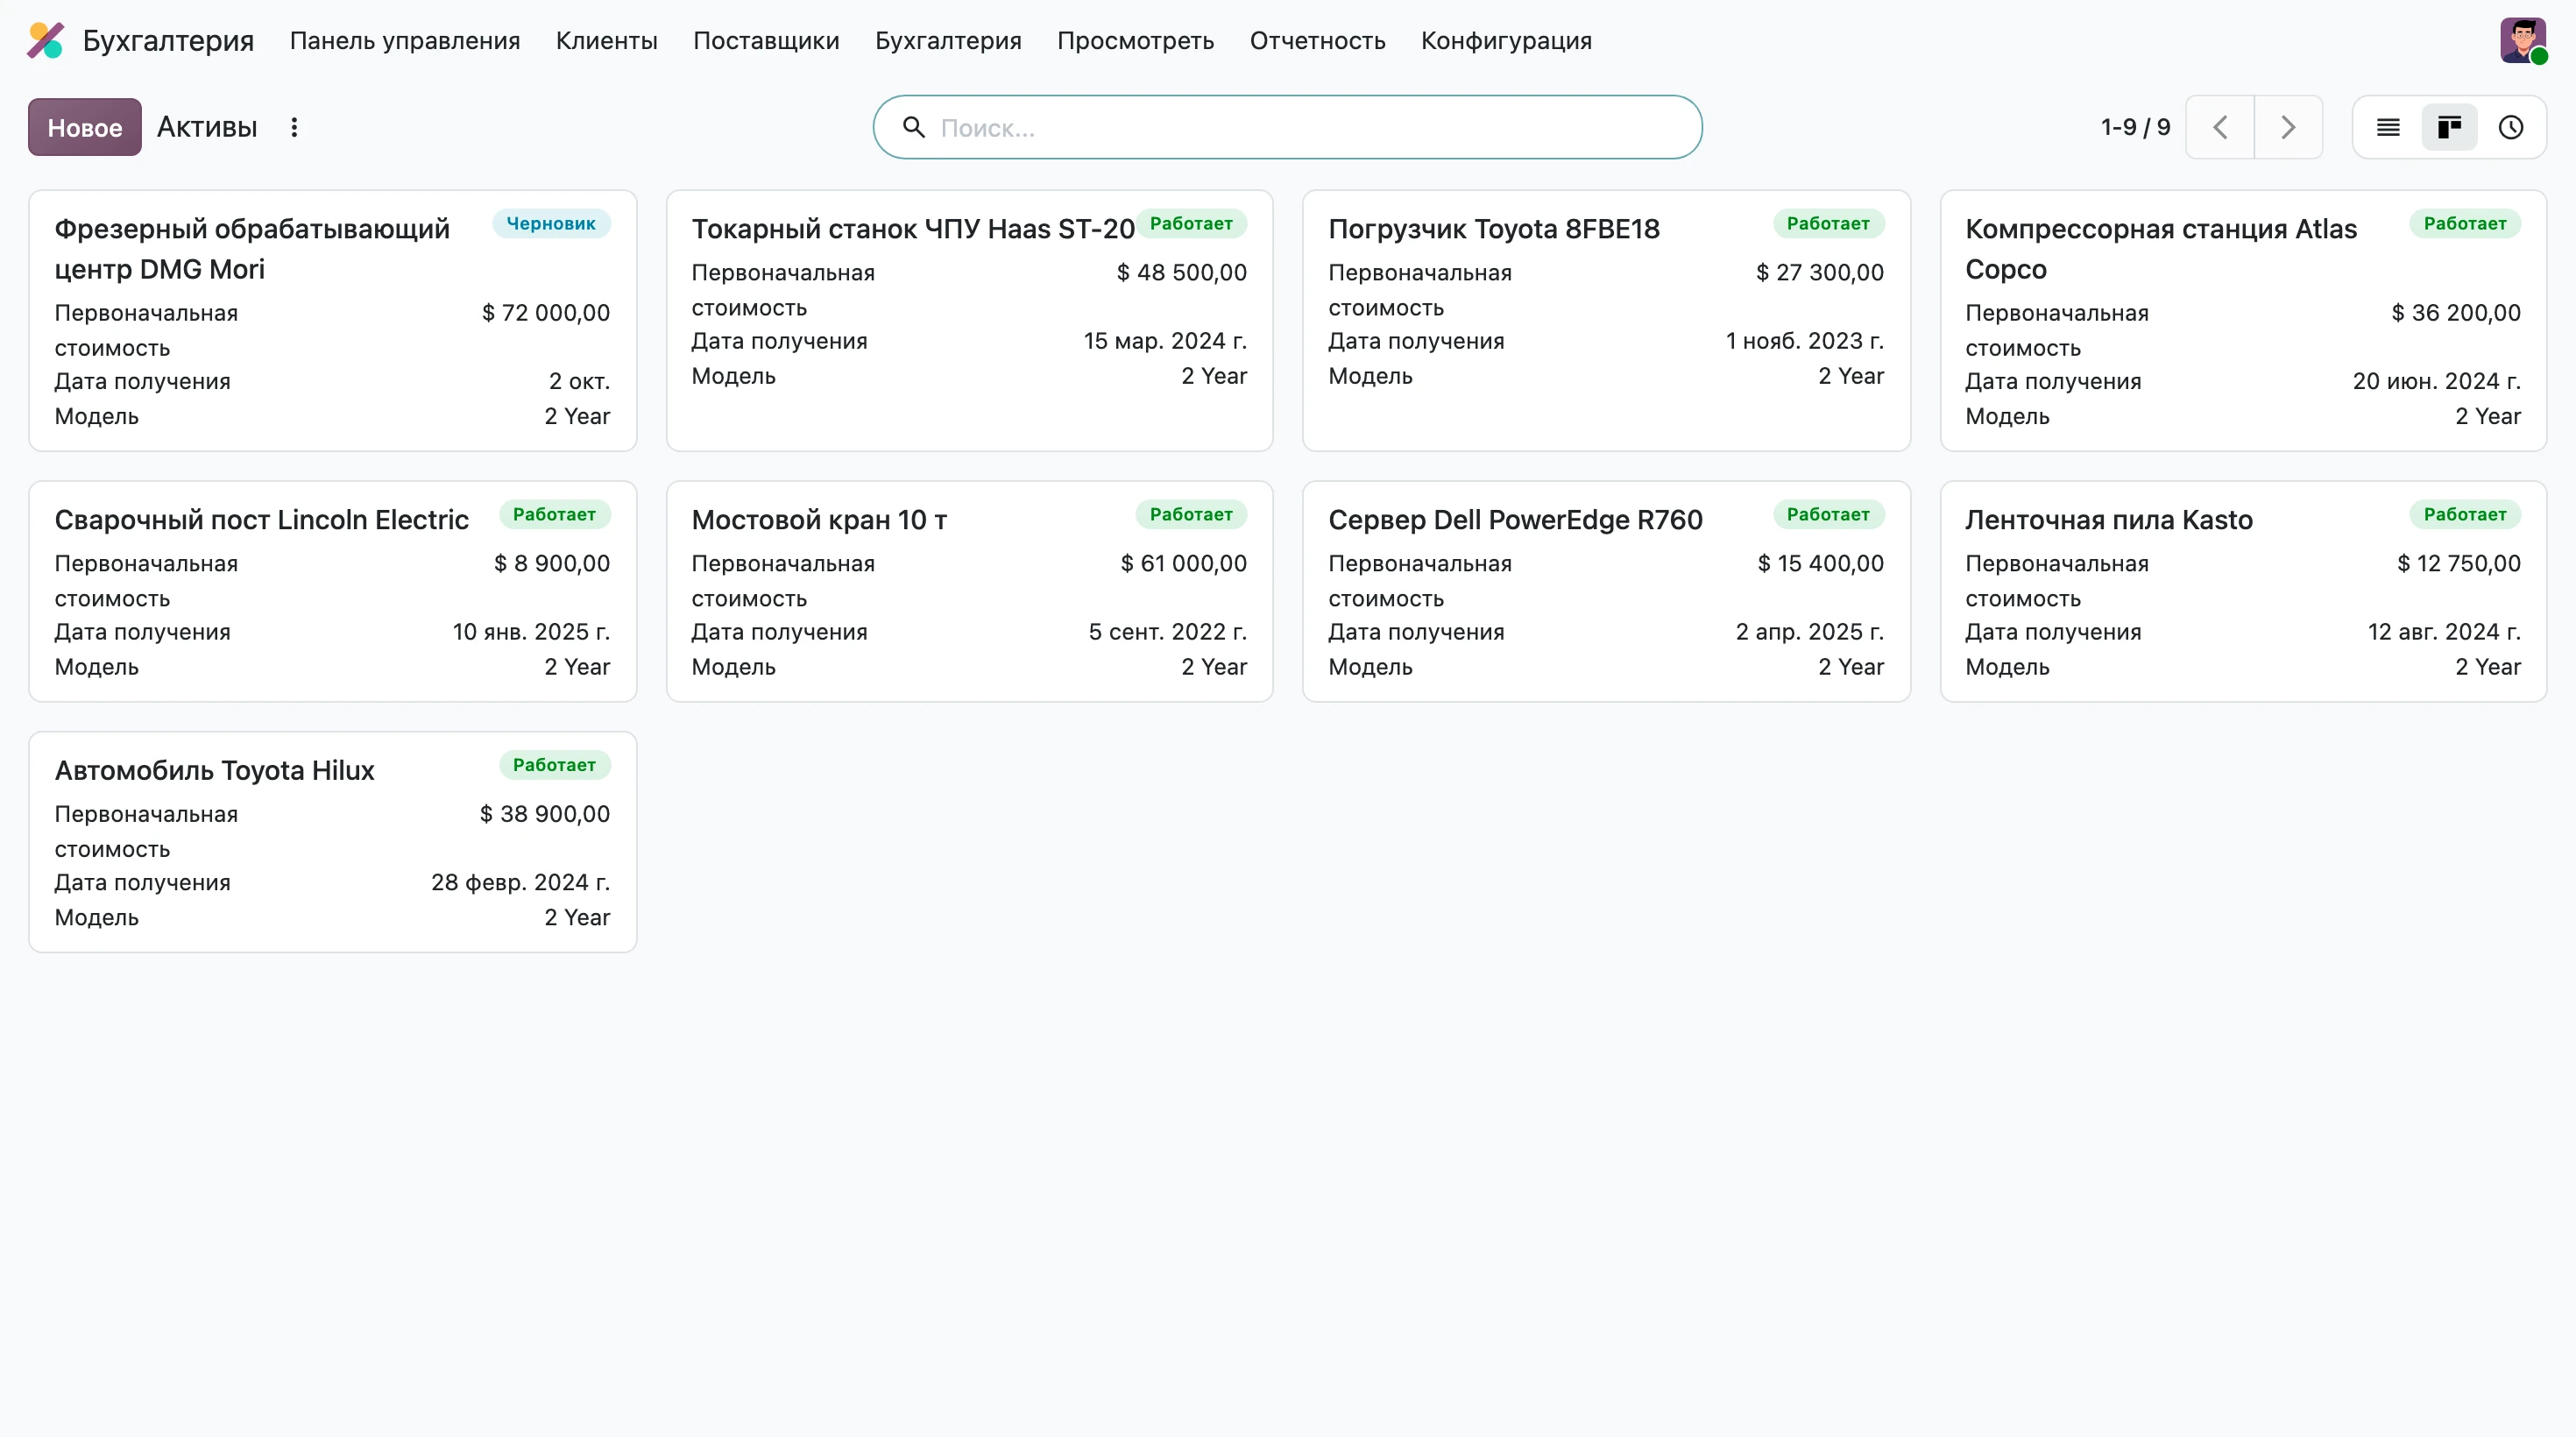This screenshot has width=2576, height=1437.
Task: Switch to kanban view
Action: pyautogui.click(x=2449, y=127)
